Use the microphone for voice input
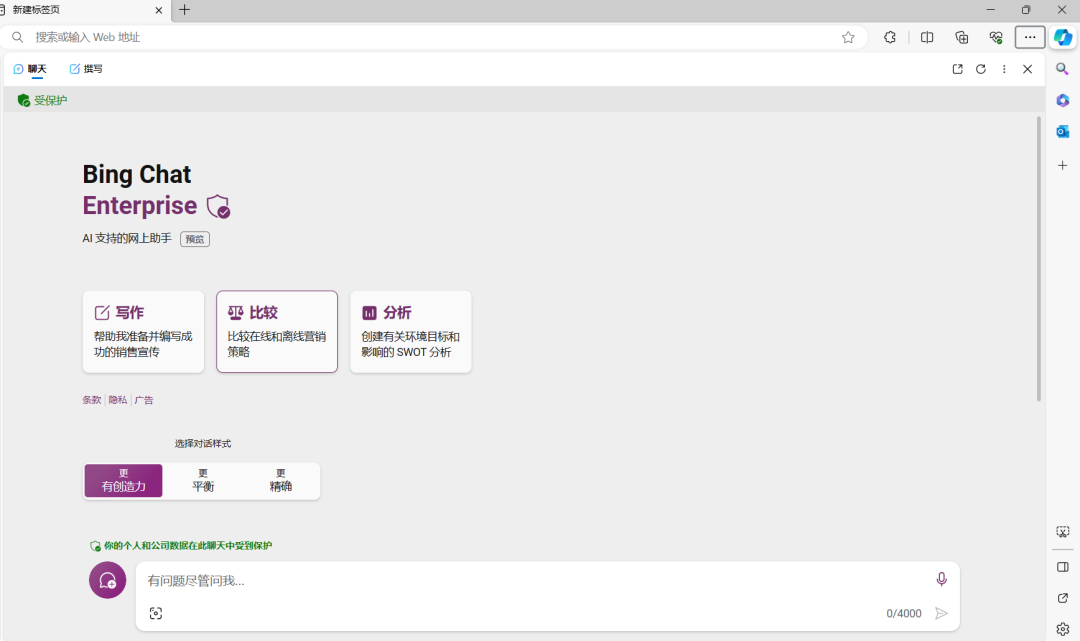The image size is (1080, 641). click(942, 580)
